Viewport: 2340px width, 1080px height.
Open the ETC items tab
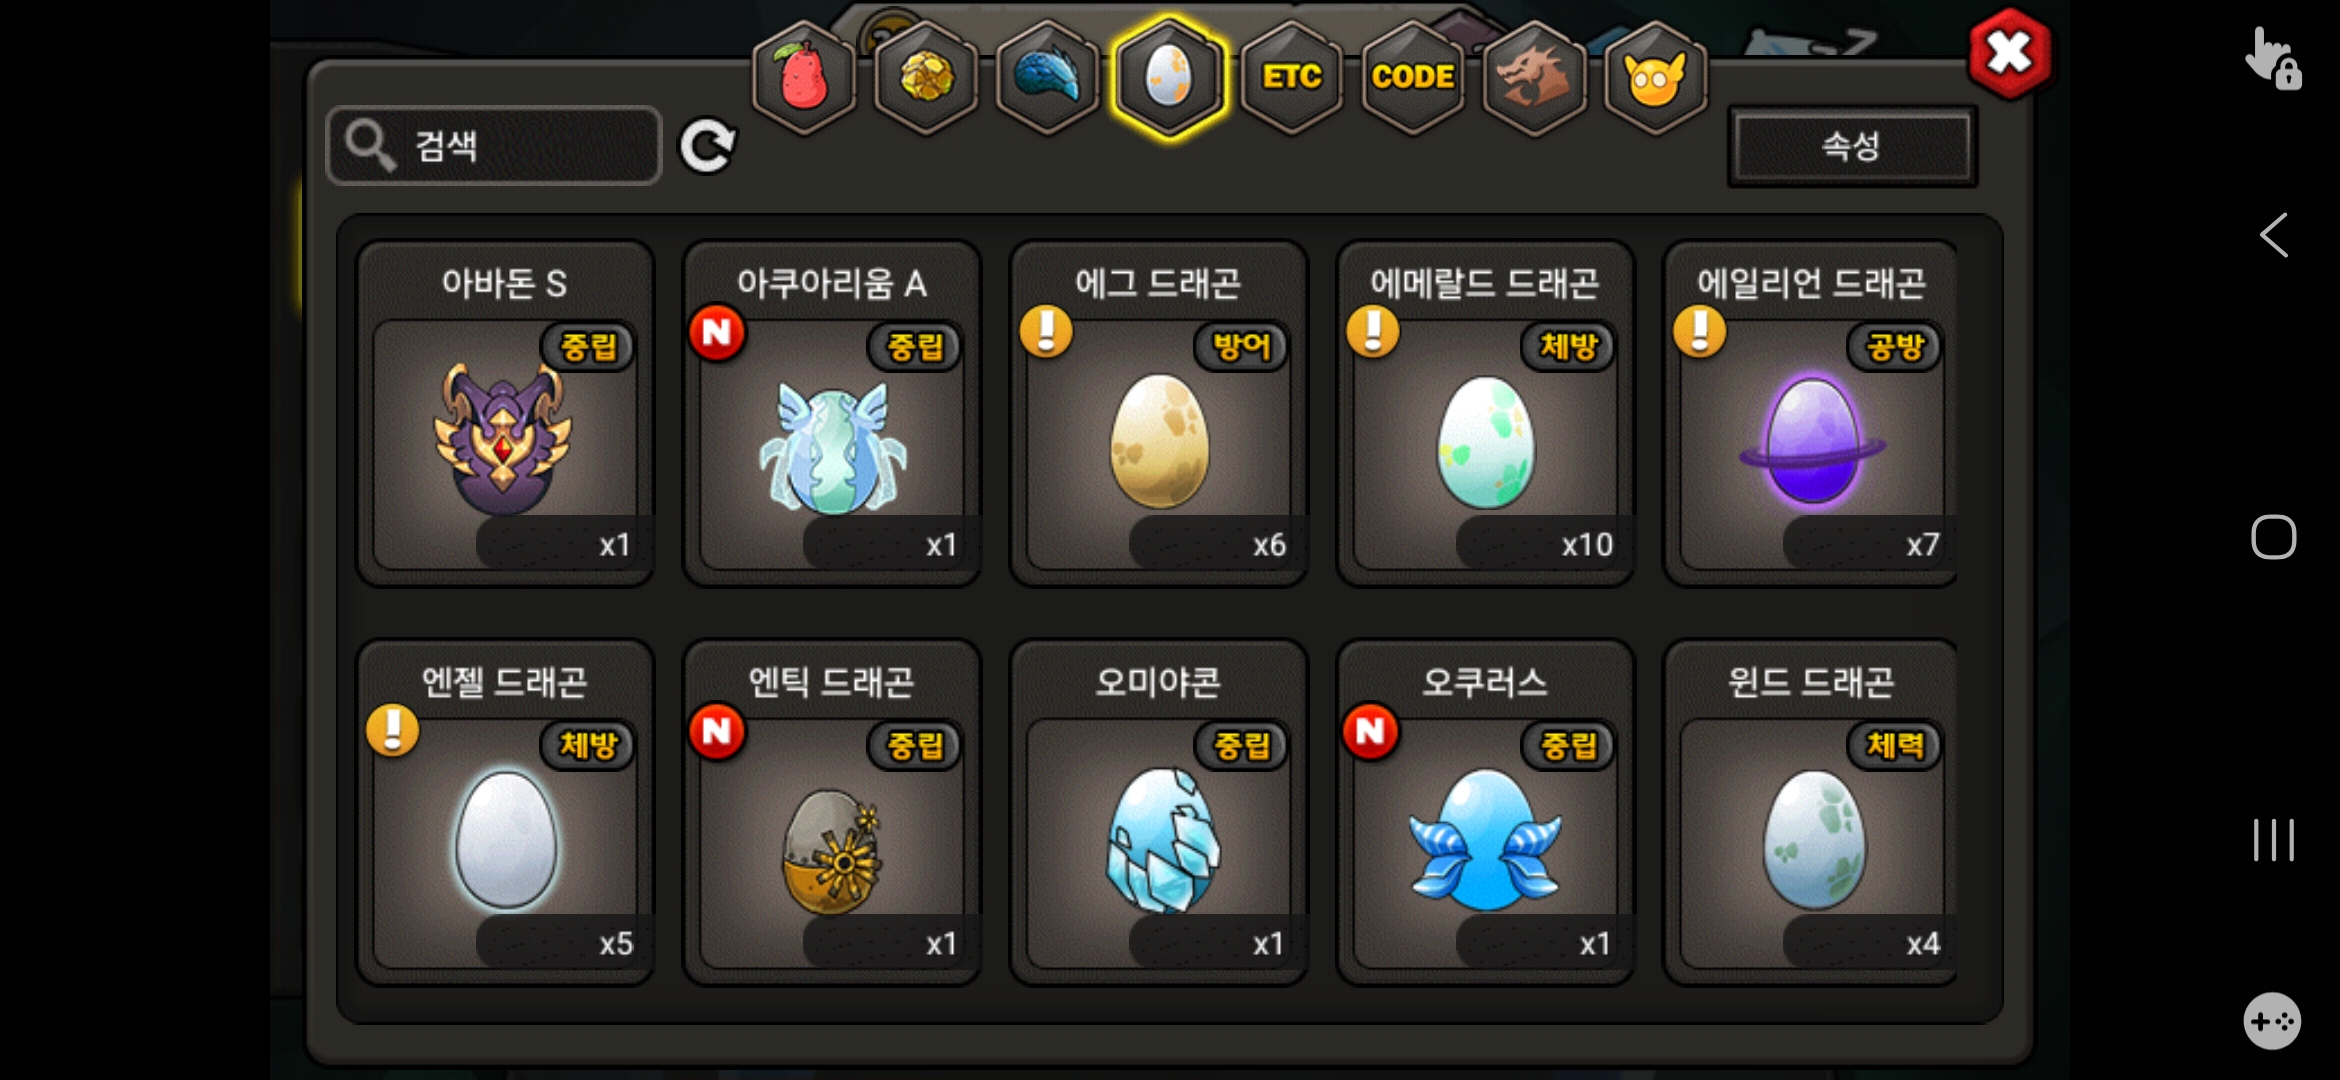tap(1292, 78)
